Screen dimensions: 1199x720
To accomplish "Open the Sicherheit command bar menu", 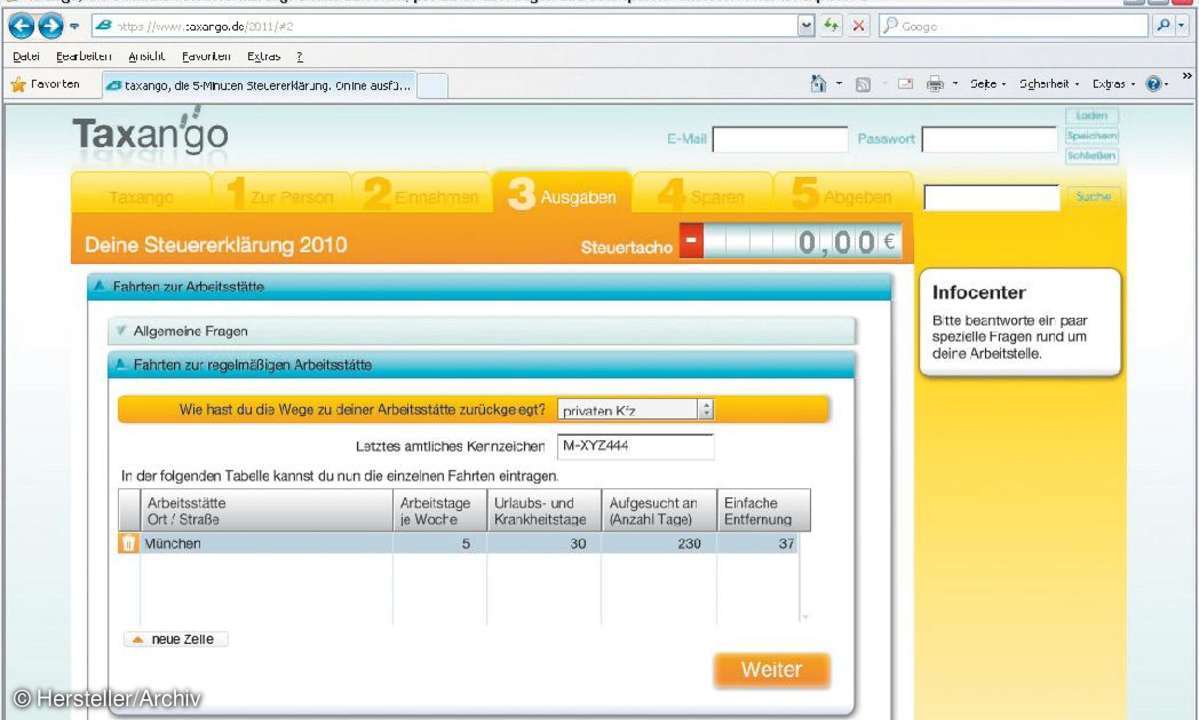I will coord(1048,83).
